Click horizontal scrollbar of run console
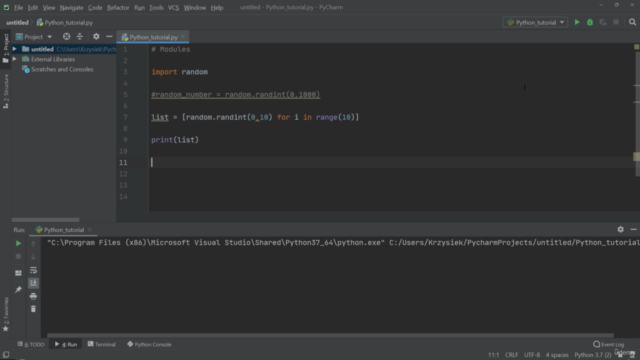Viewport: 640px width, 360px height. (330, 336)
